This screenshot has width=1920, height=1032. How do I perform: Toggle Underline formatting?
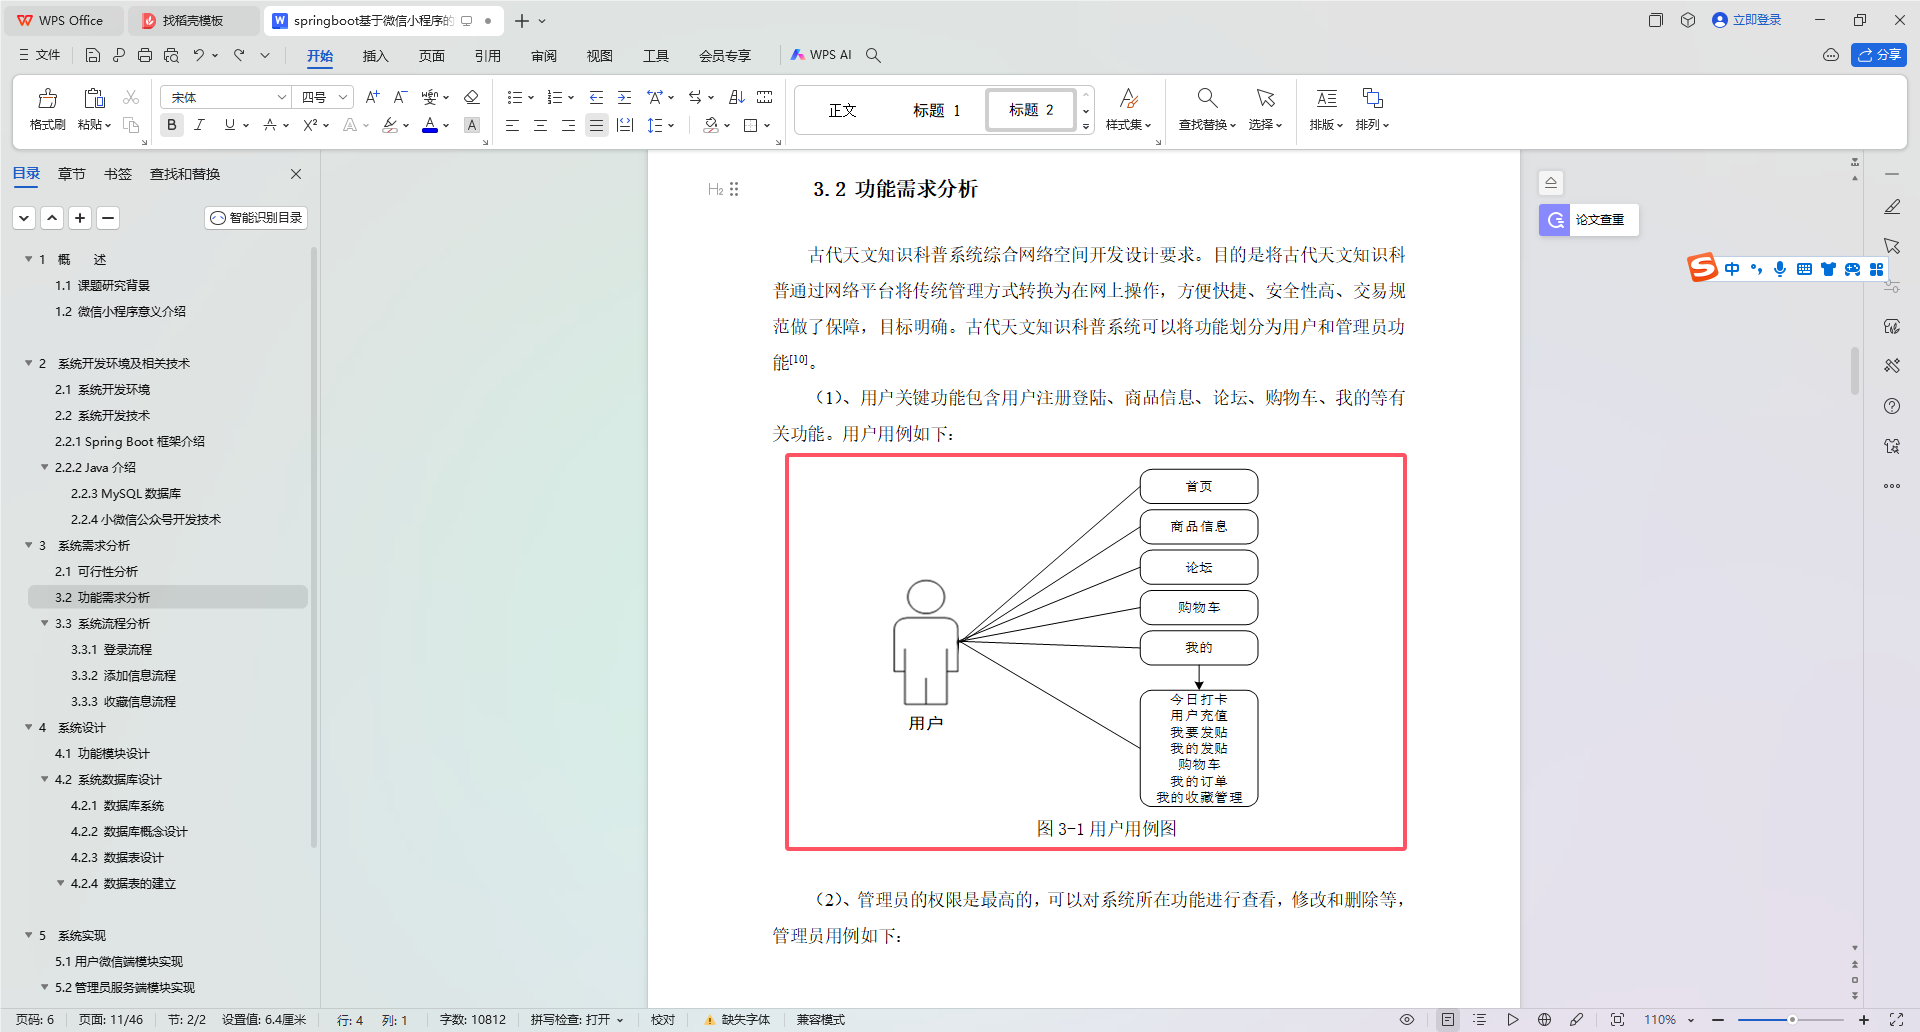coord(230,125)
